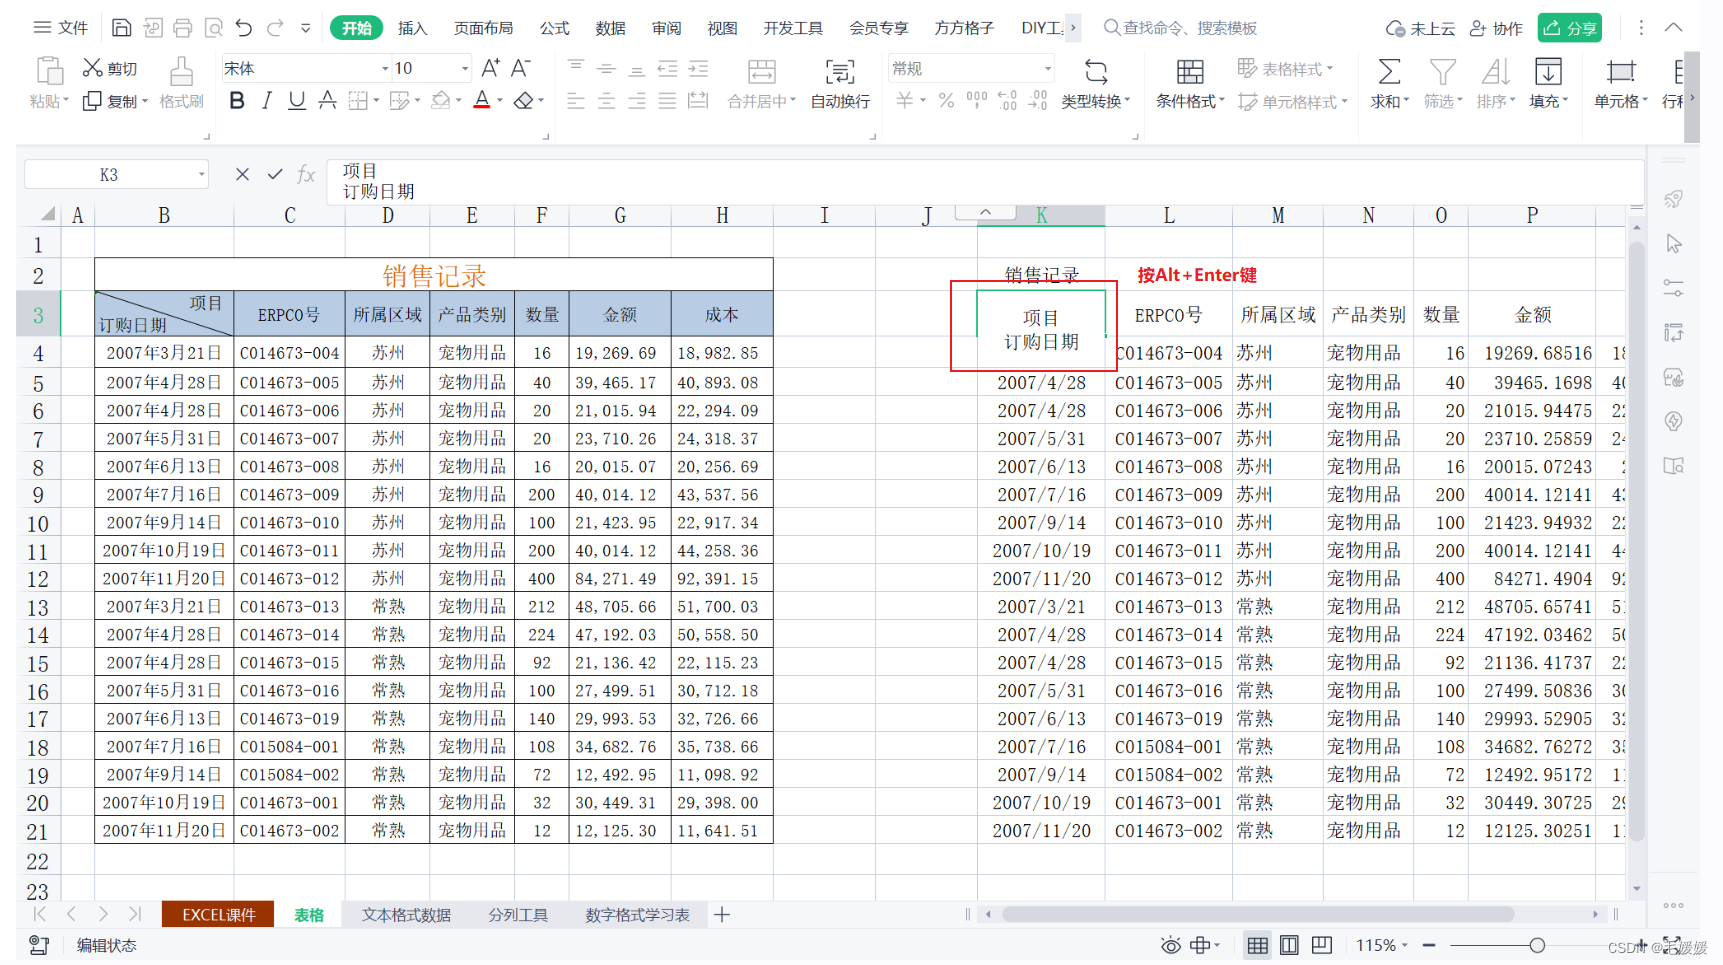Click the Copy (复制) icon
This screenshot has height=965, width=1723.
click(92, 101)
